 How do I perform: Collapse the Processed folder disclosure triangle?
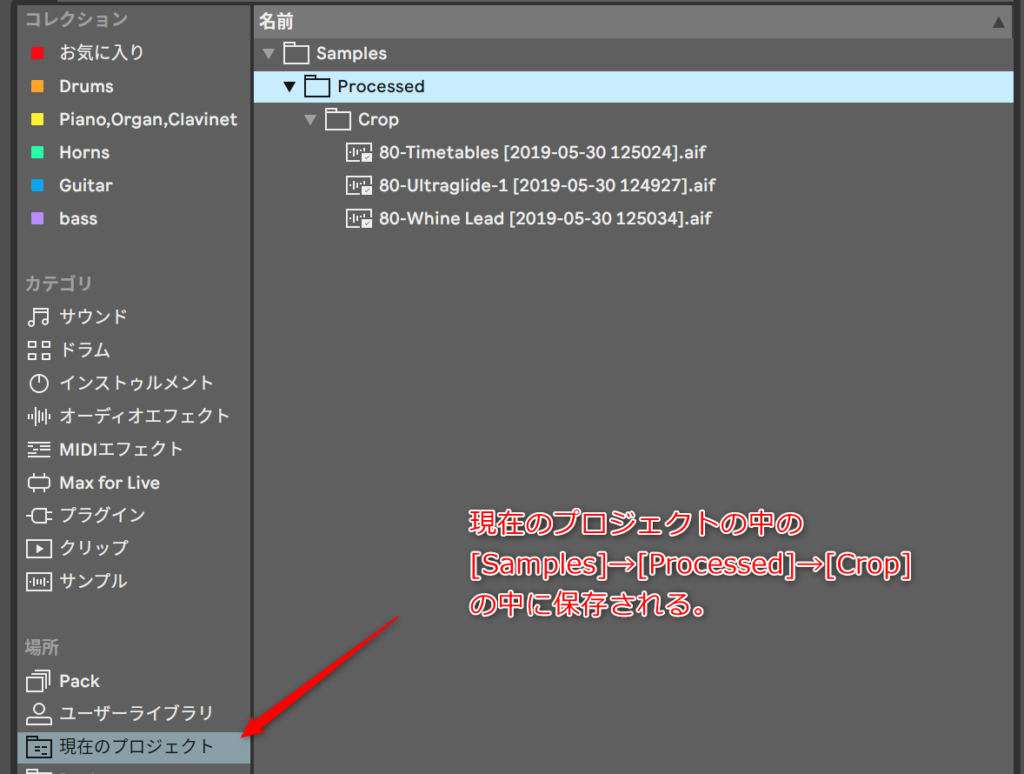point(289,87)
